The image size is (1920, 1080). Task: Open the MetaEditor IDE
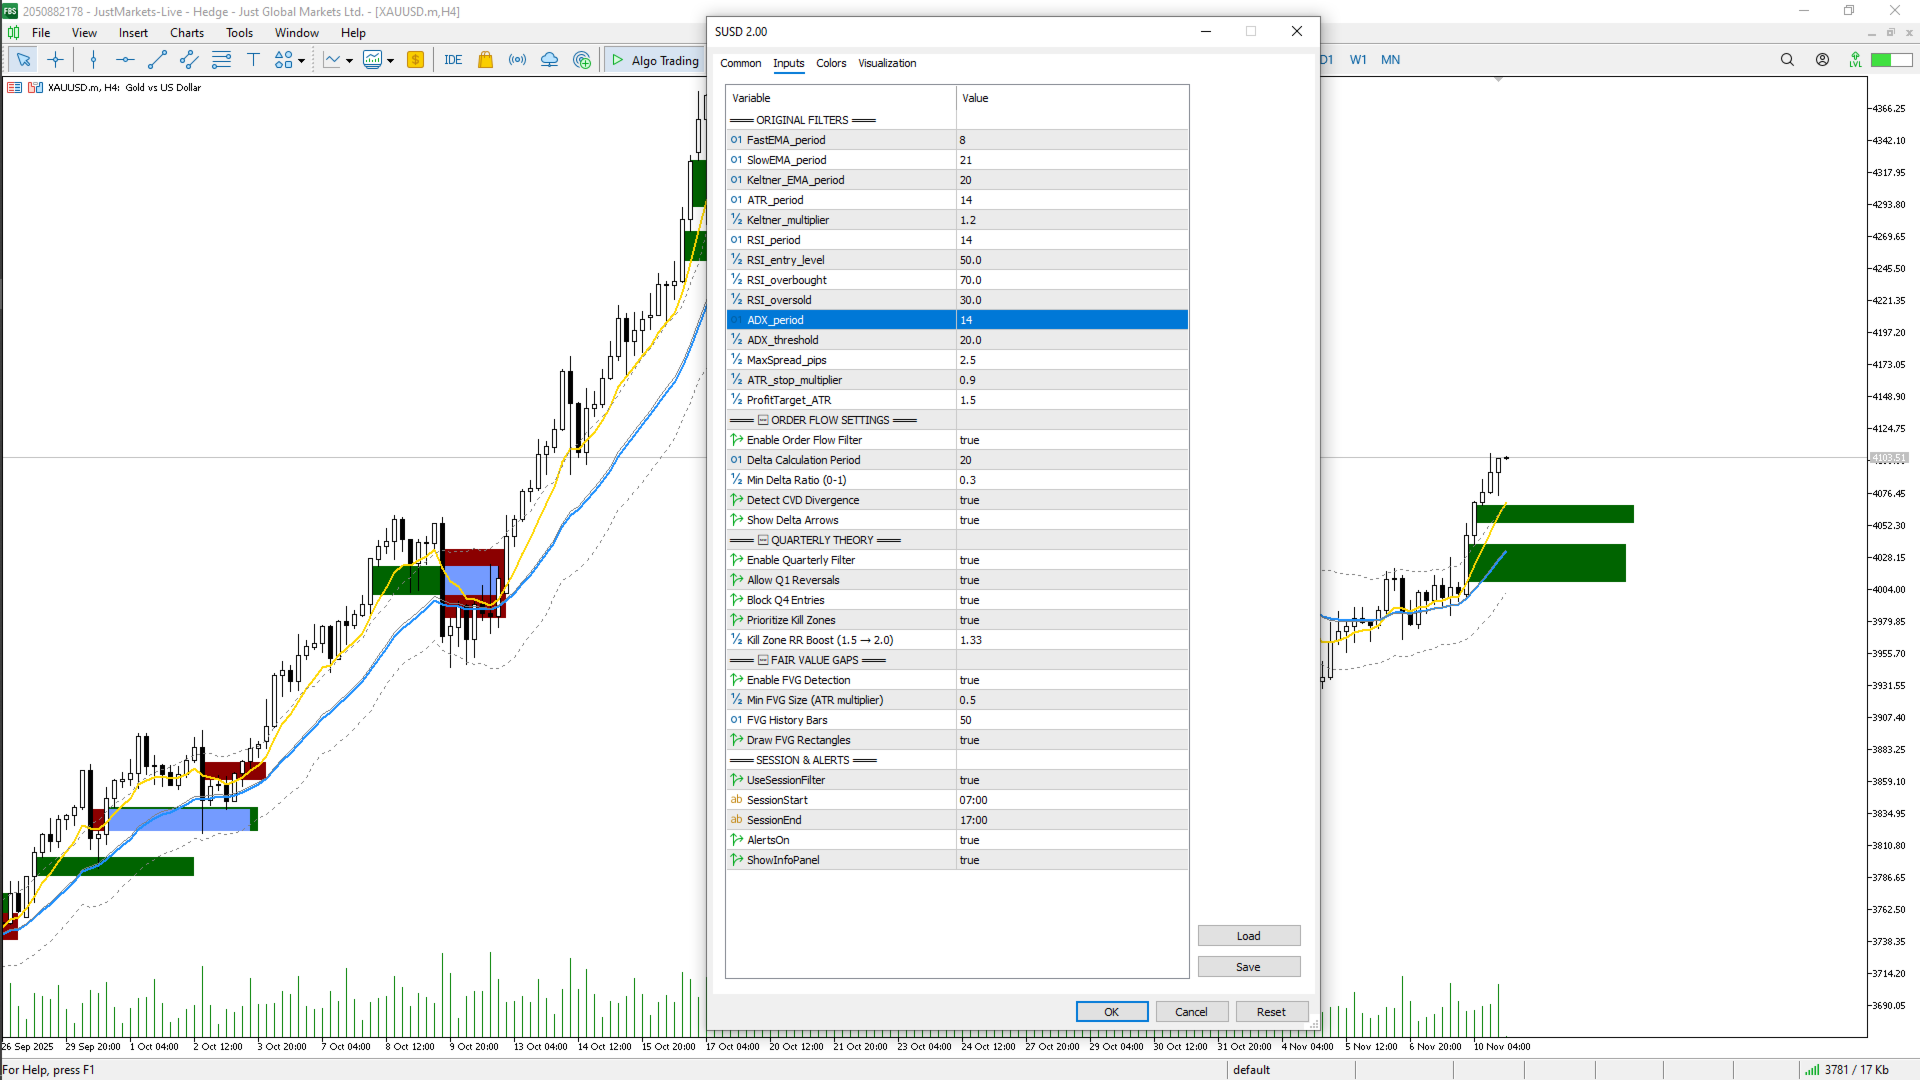point(453,60)
